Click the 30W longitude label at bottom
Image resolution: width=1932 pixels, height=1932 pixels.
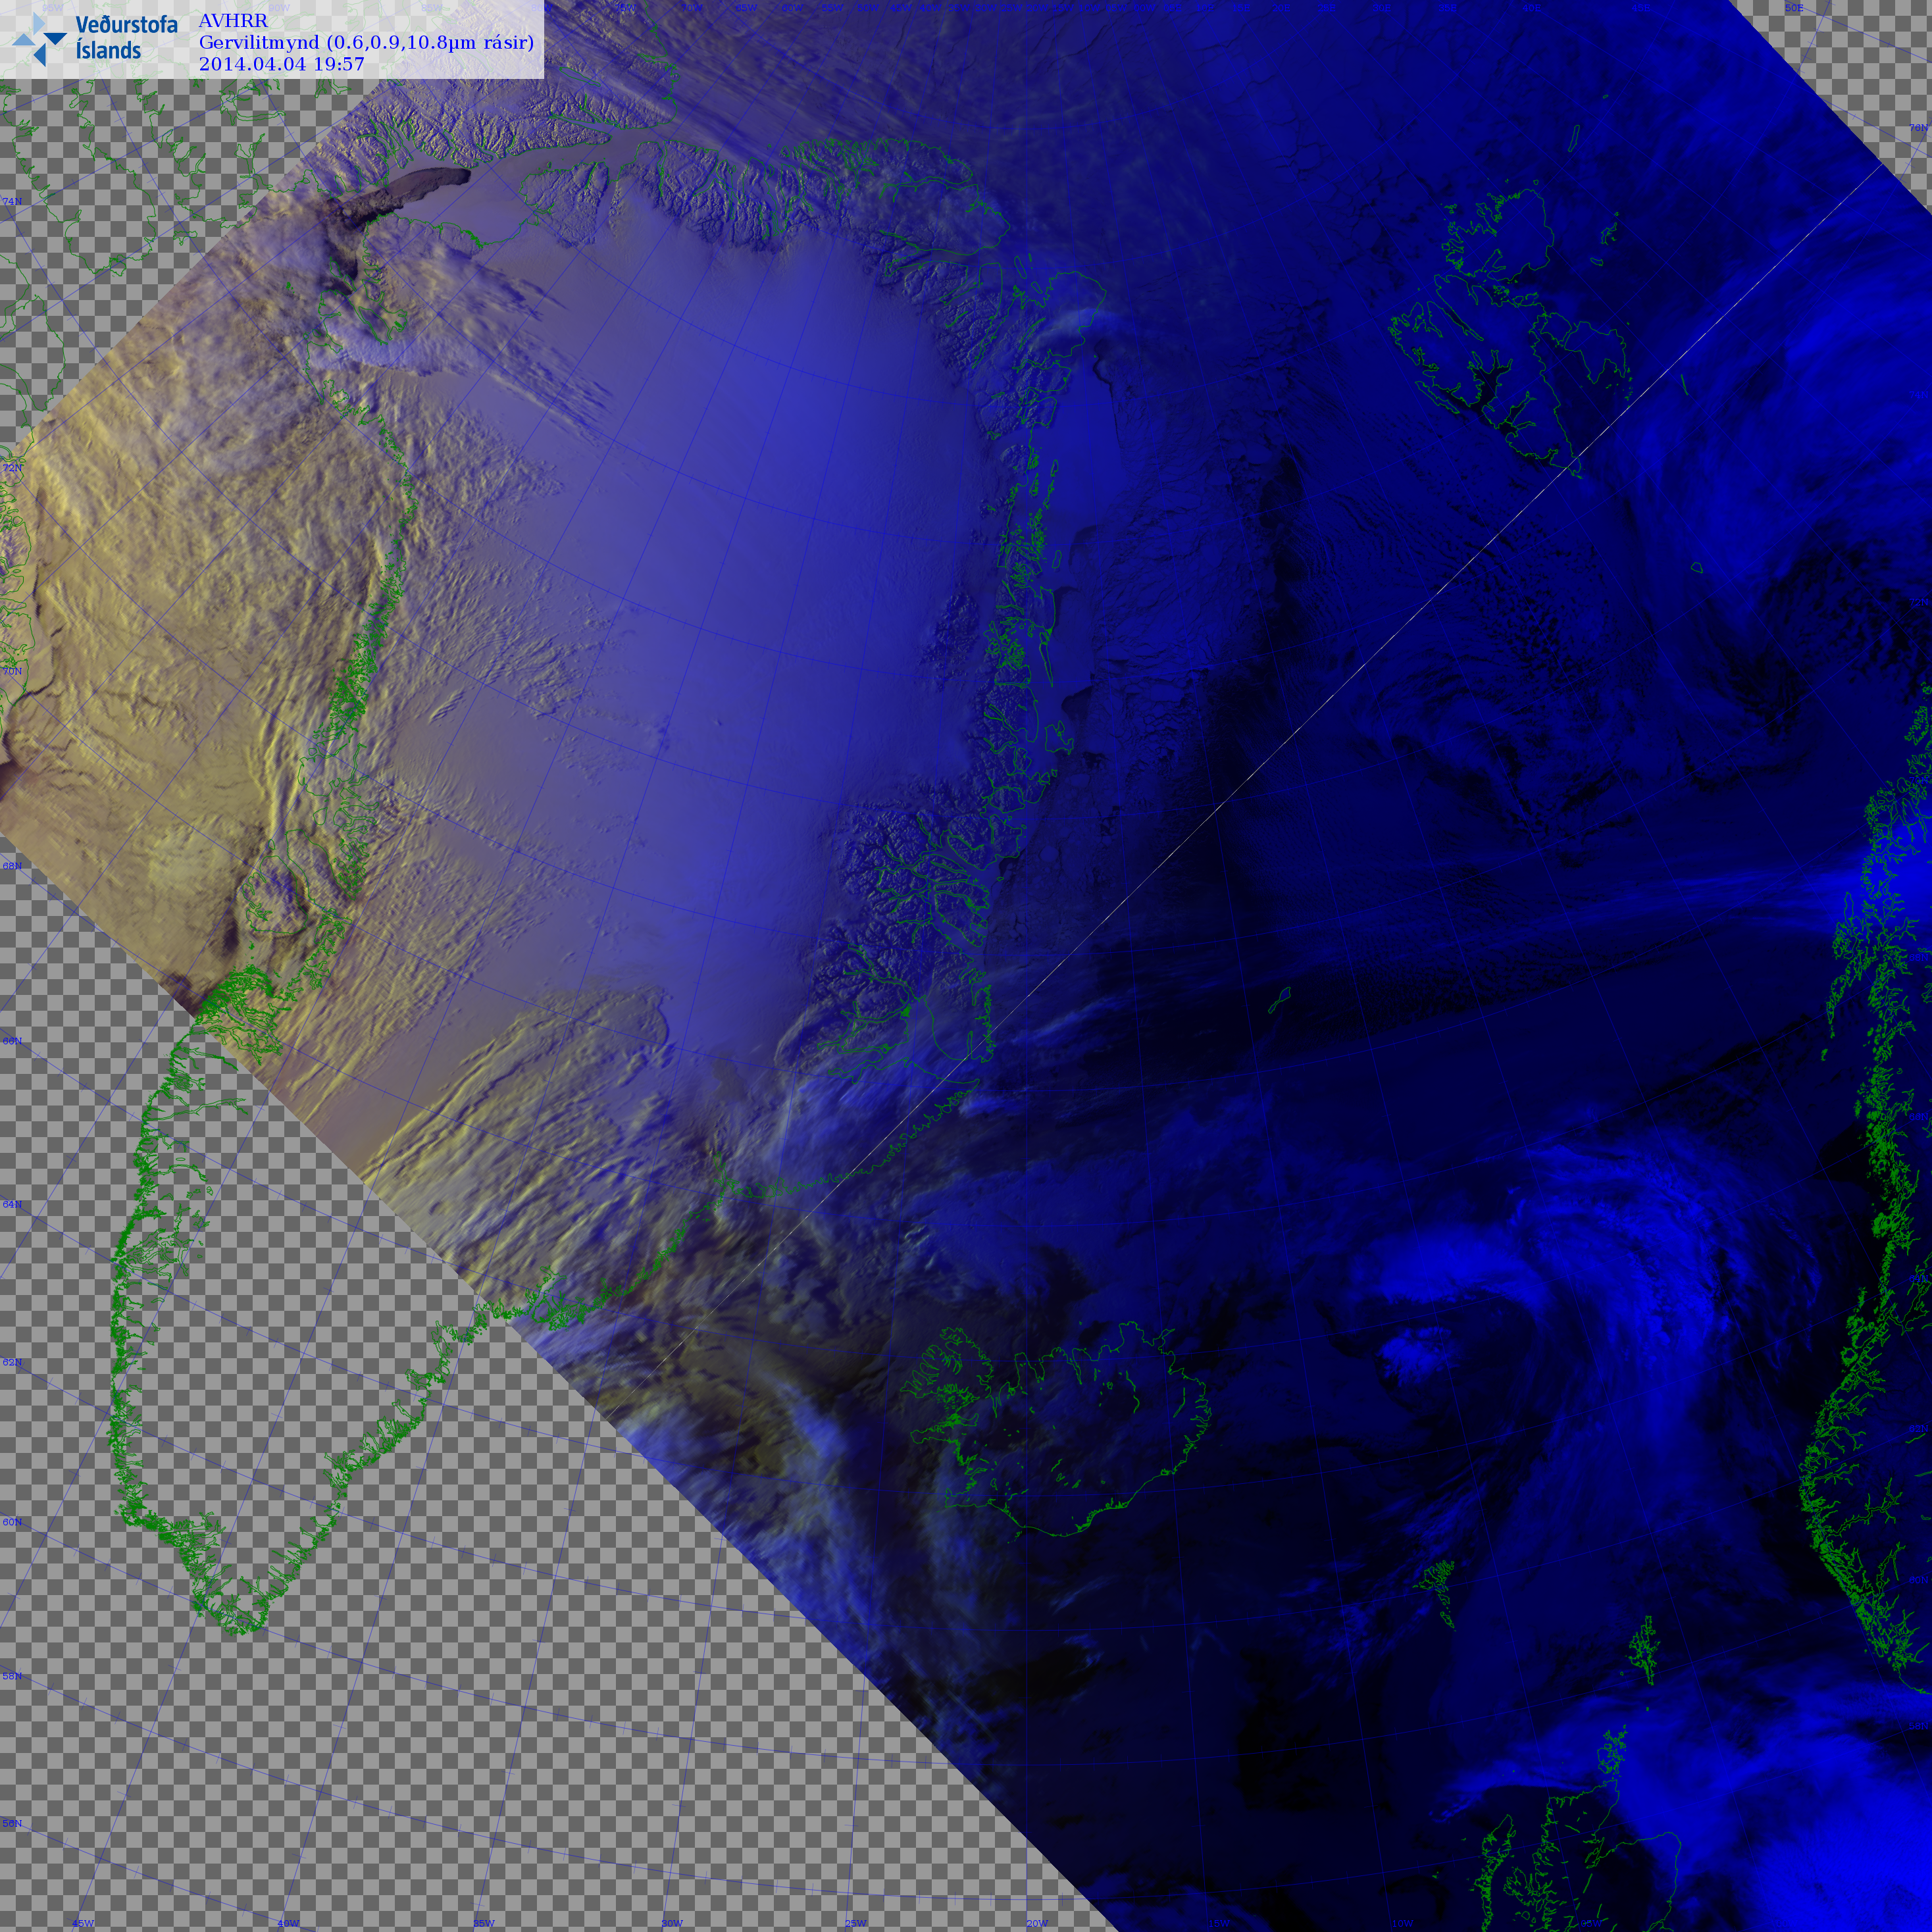point(672,1923)
